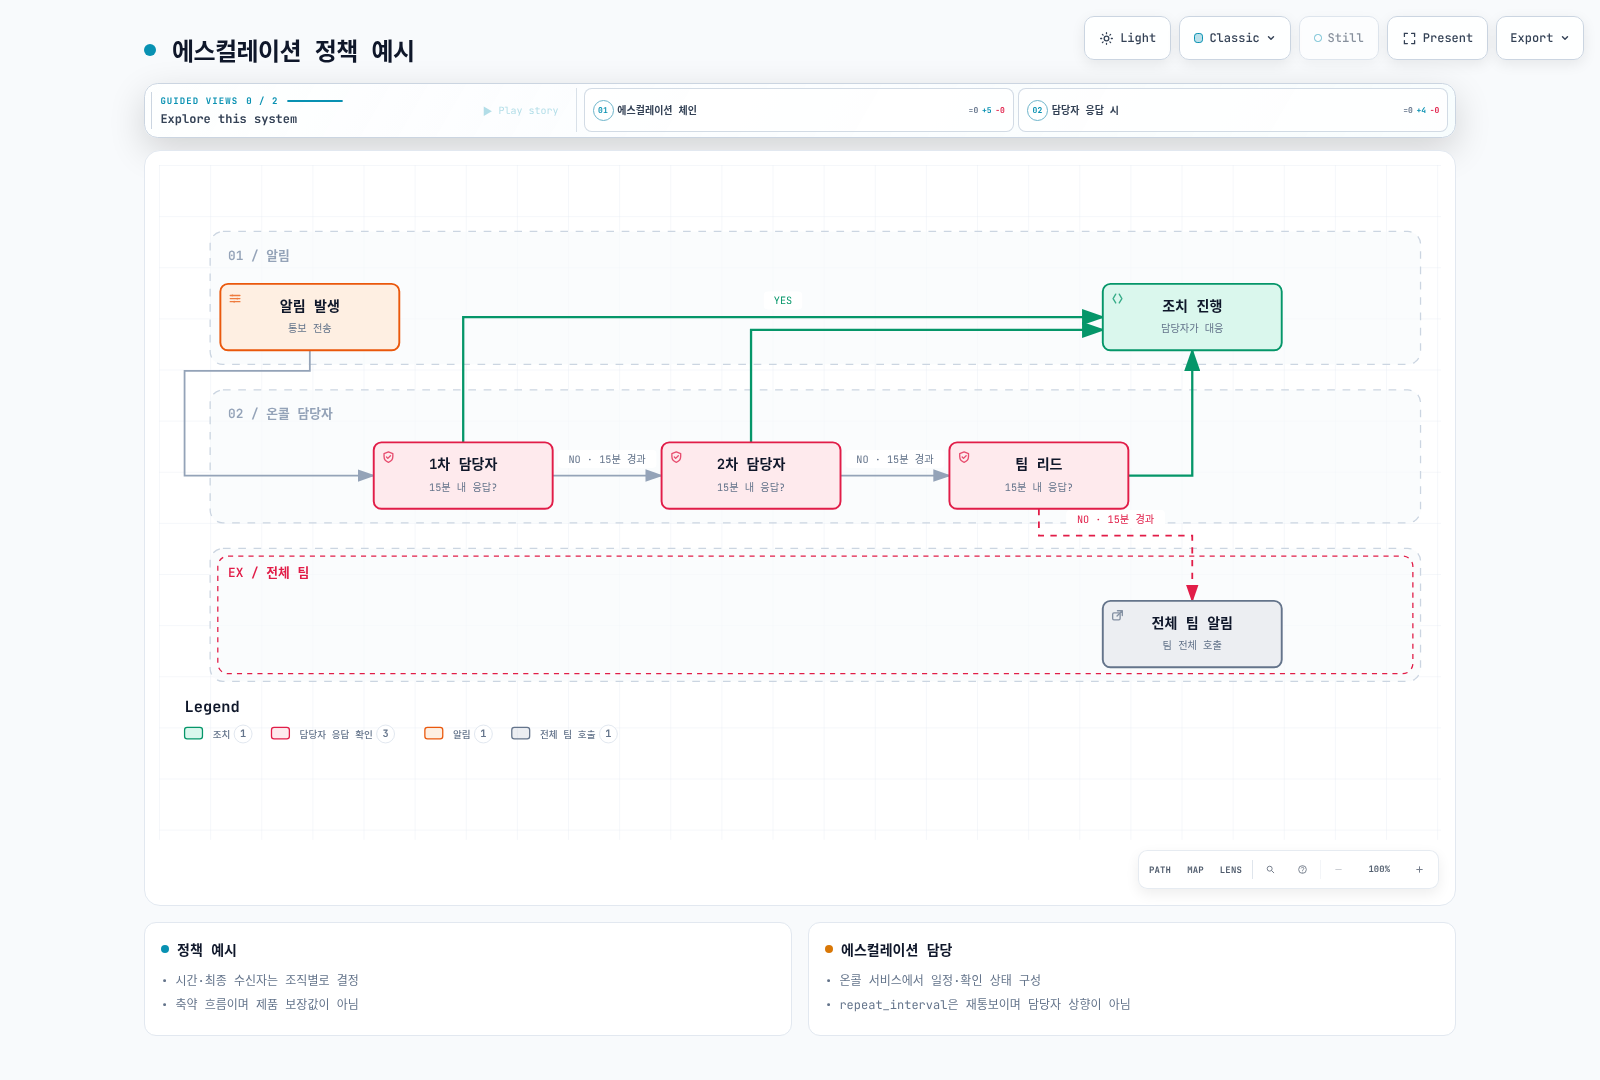The height and width of the screenshot is (1080, 1600).
Task: Toggle the Still animation mode
Action: [x=1338, y=38]
